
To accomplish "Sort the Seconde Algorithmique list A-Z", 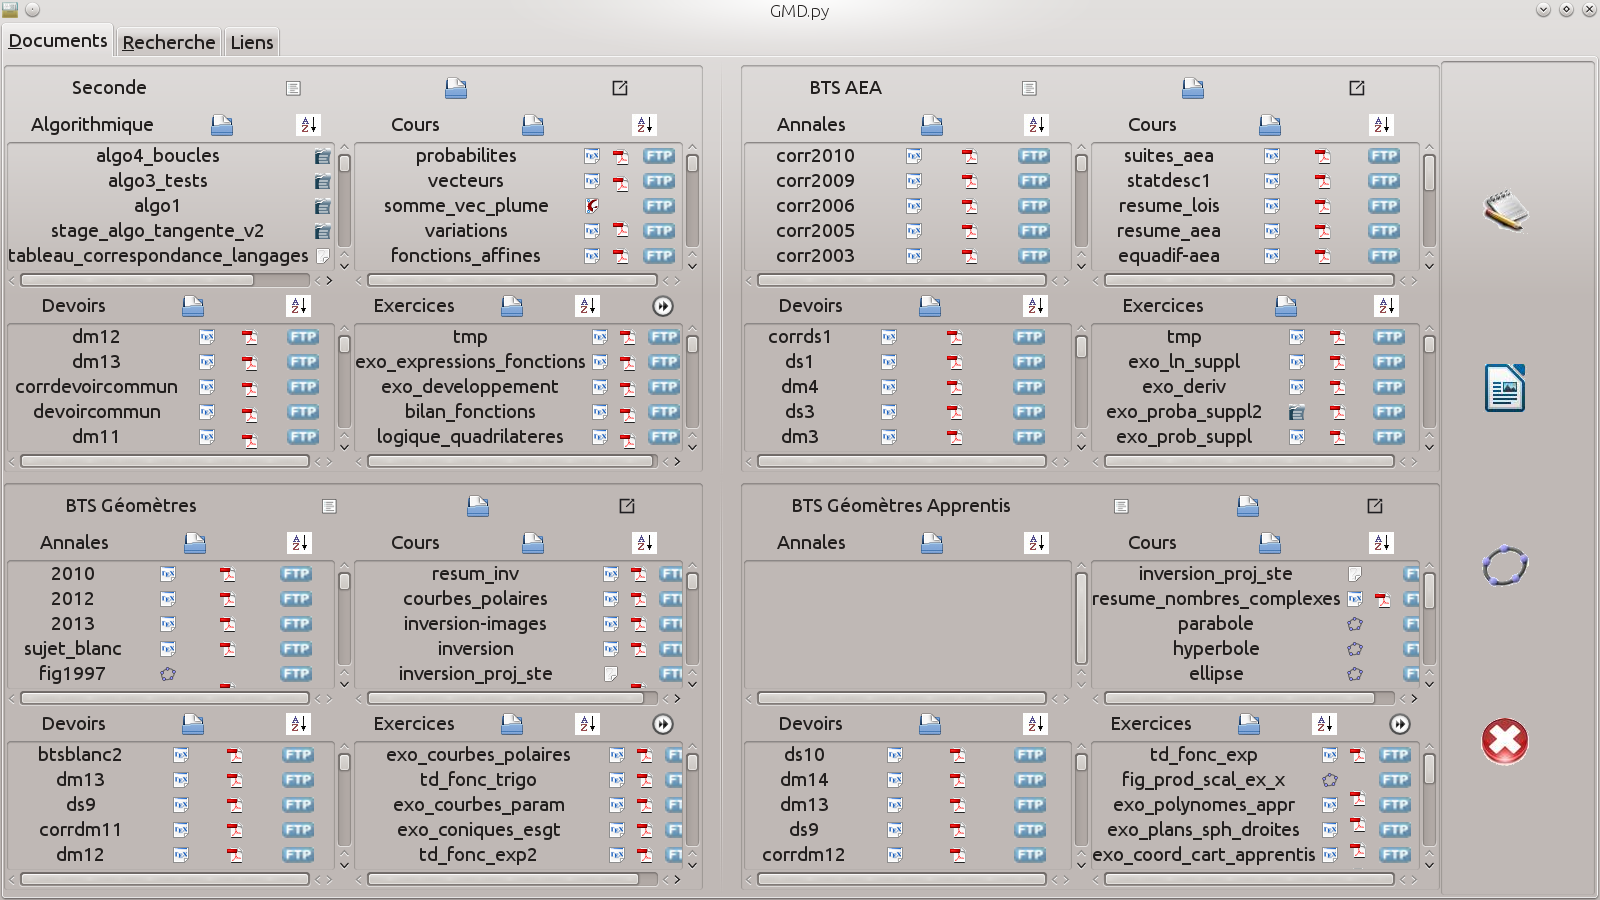I will click(308, 125).
